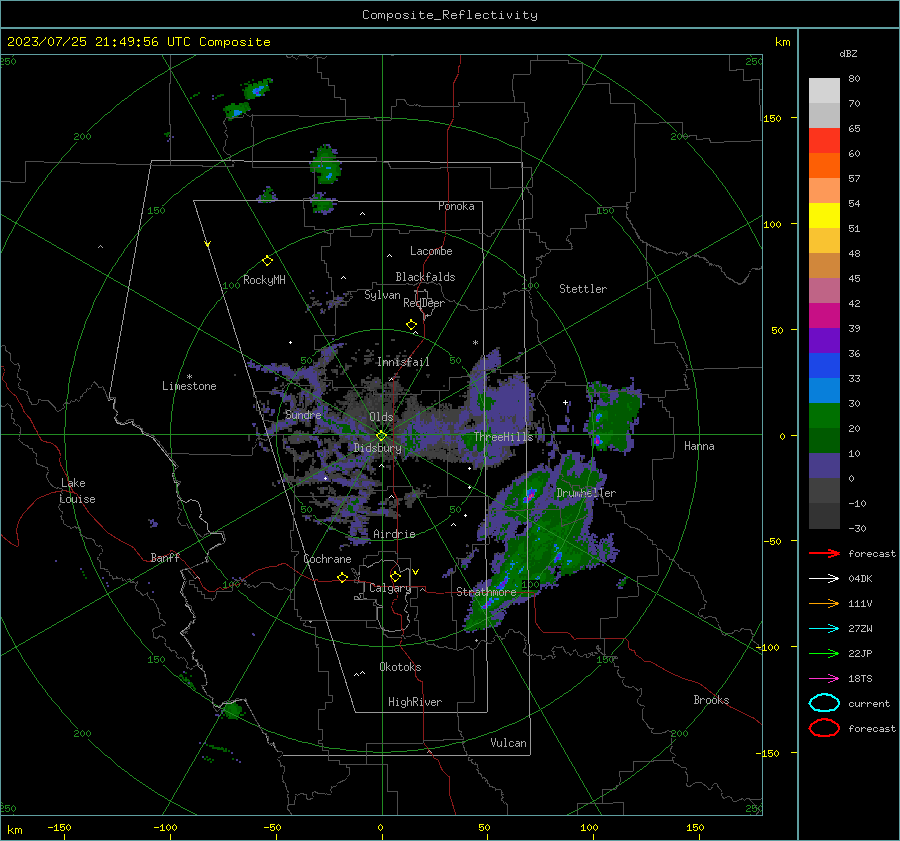The image size is (900, 841).
Task: Click the Lake Louise label
Action: [77, 491]
